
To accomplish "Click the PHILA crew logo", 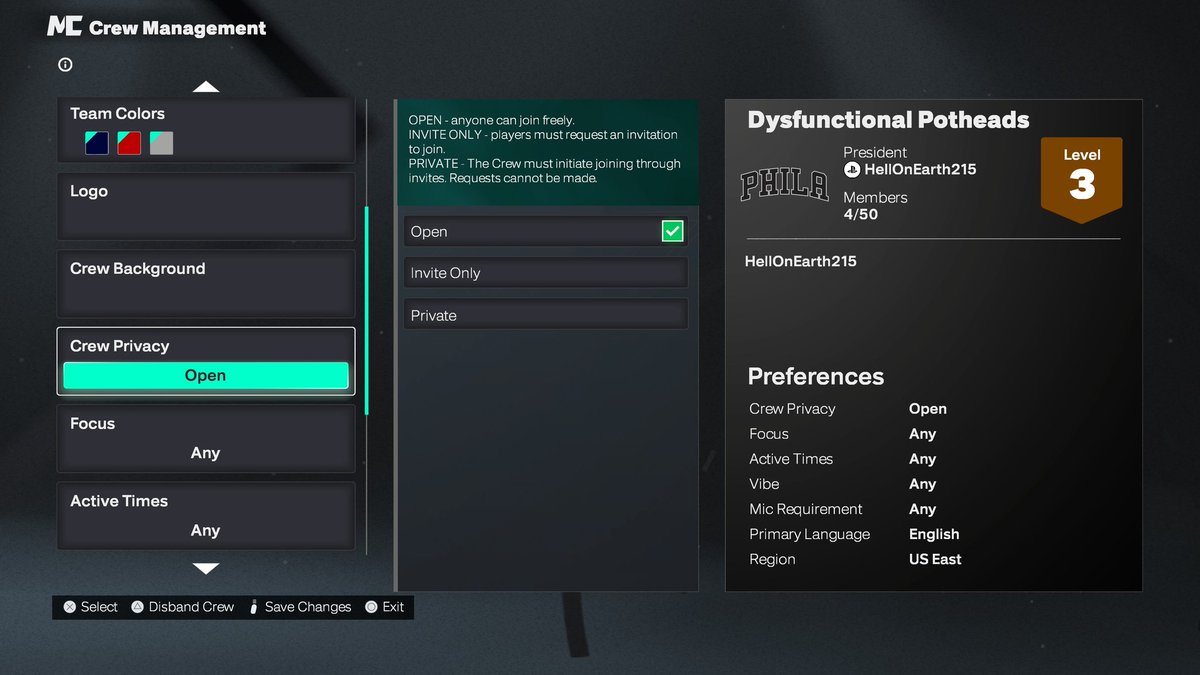I will tap(784, 185).
